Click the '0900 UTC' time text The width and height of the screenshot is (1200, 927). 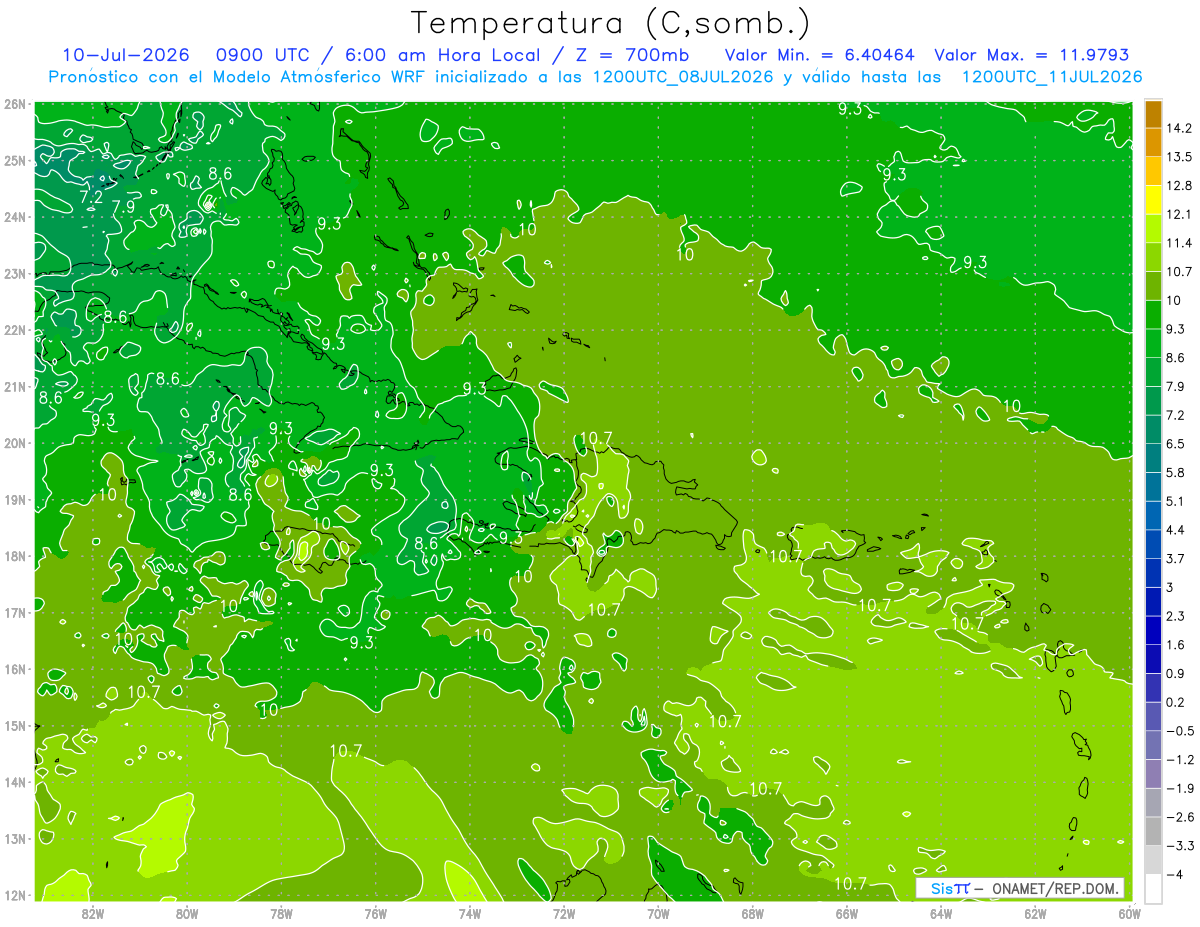coord(266,55)
